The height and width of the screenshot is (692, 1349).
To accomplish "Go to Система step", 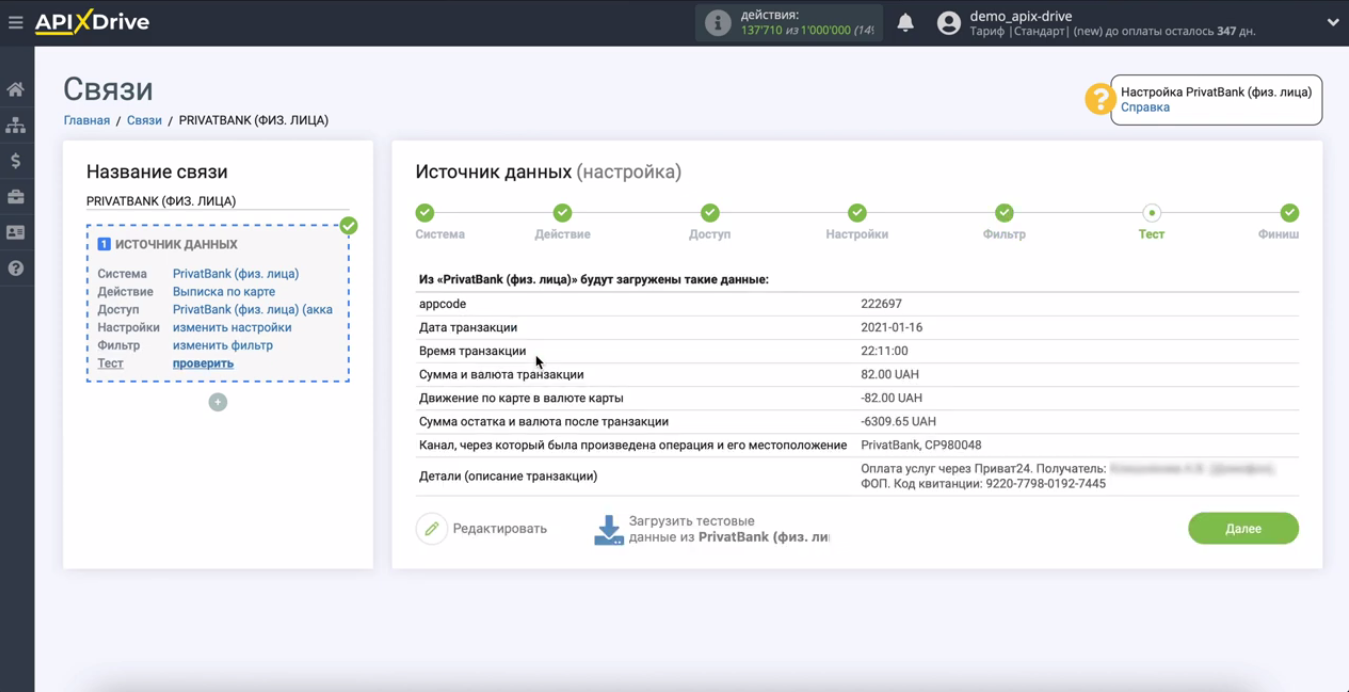I will click(425, 212).
